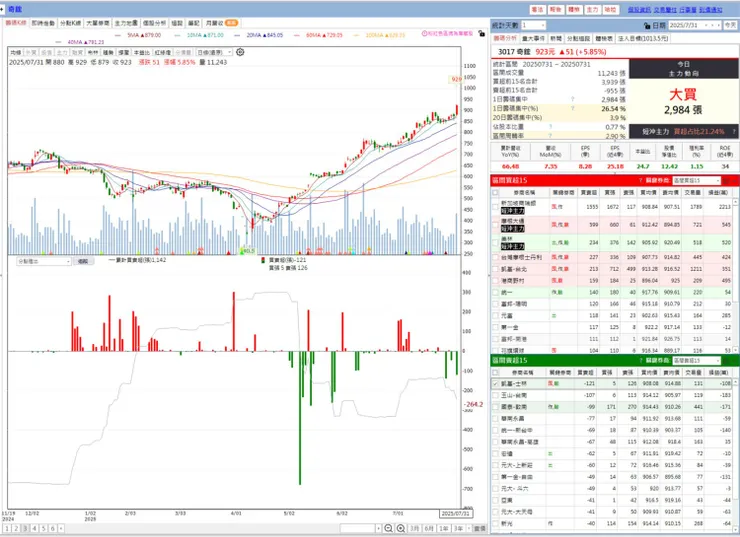The image size is (740, 537).
Task: Click the scrollbar of the 區間買超15 table
Action: pyautogui.click(x=735, y=276)
